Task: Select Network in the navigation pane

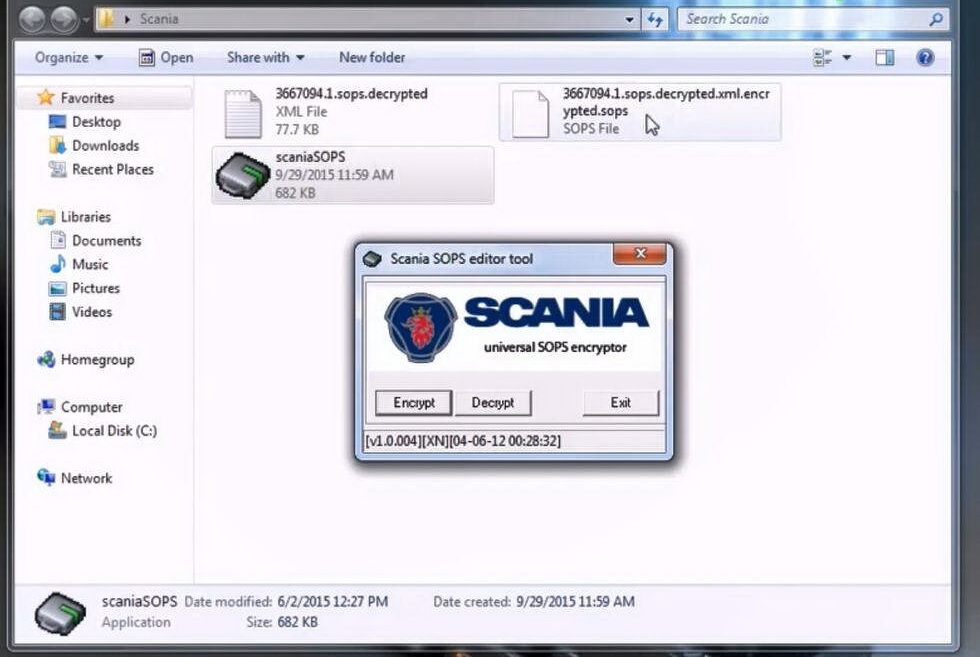Action: 86,478
